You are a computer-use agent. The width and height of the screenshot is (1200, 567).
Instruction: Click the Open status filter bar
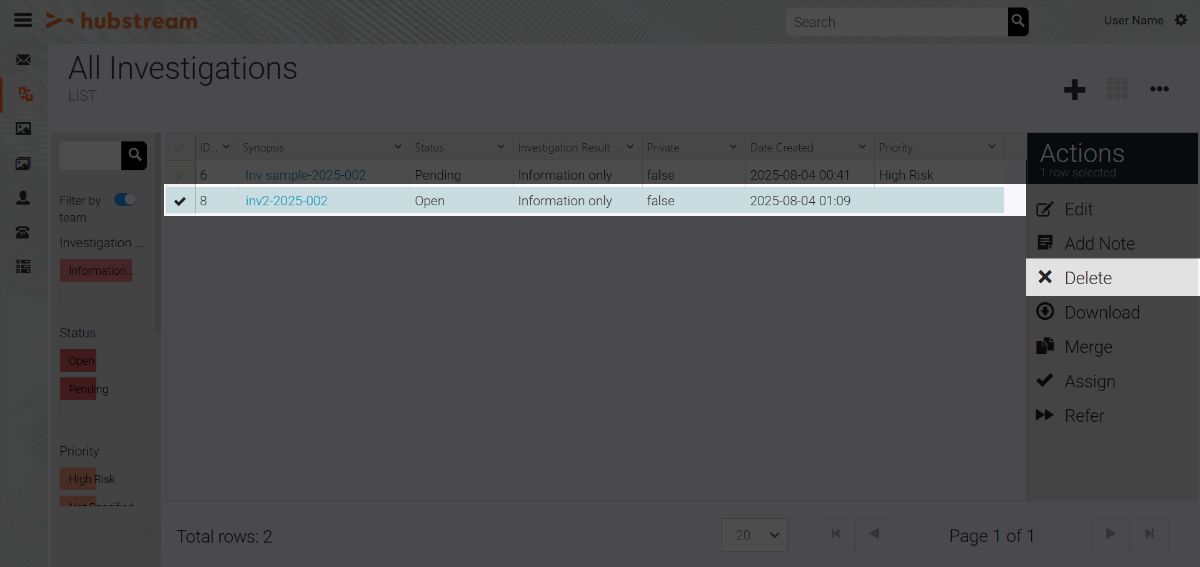click(81, 361)
